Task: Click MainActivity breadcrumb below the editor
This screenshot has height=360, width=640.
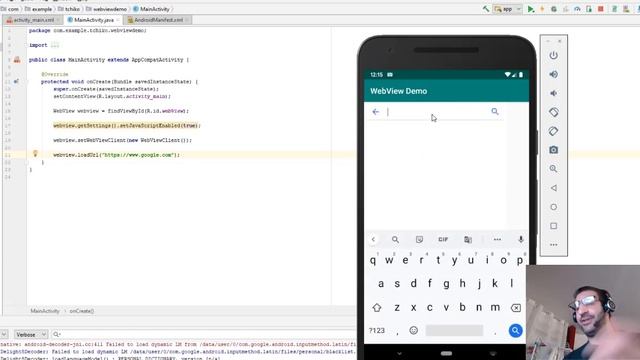Action: click(x=45, y=311)
